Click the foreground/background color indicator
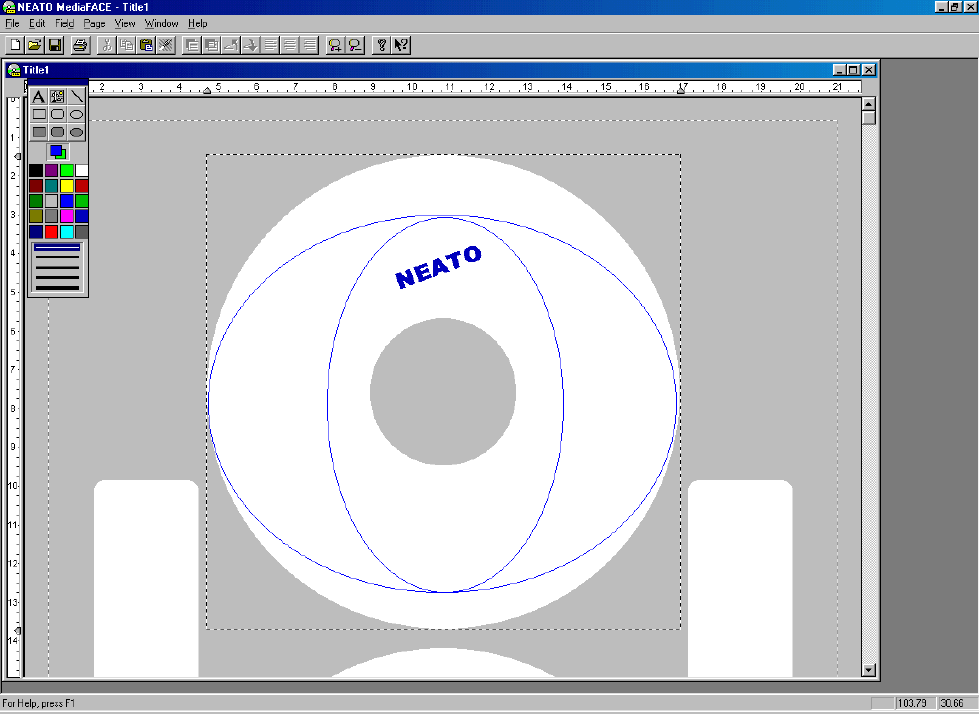 [x=58, y=152]
